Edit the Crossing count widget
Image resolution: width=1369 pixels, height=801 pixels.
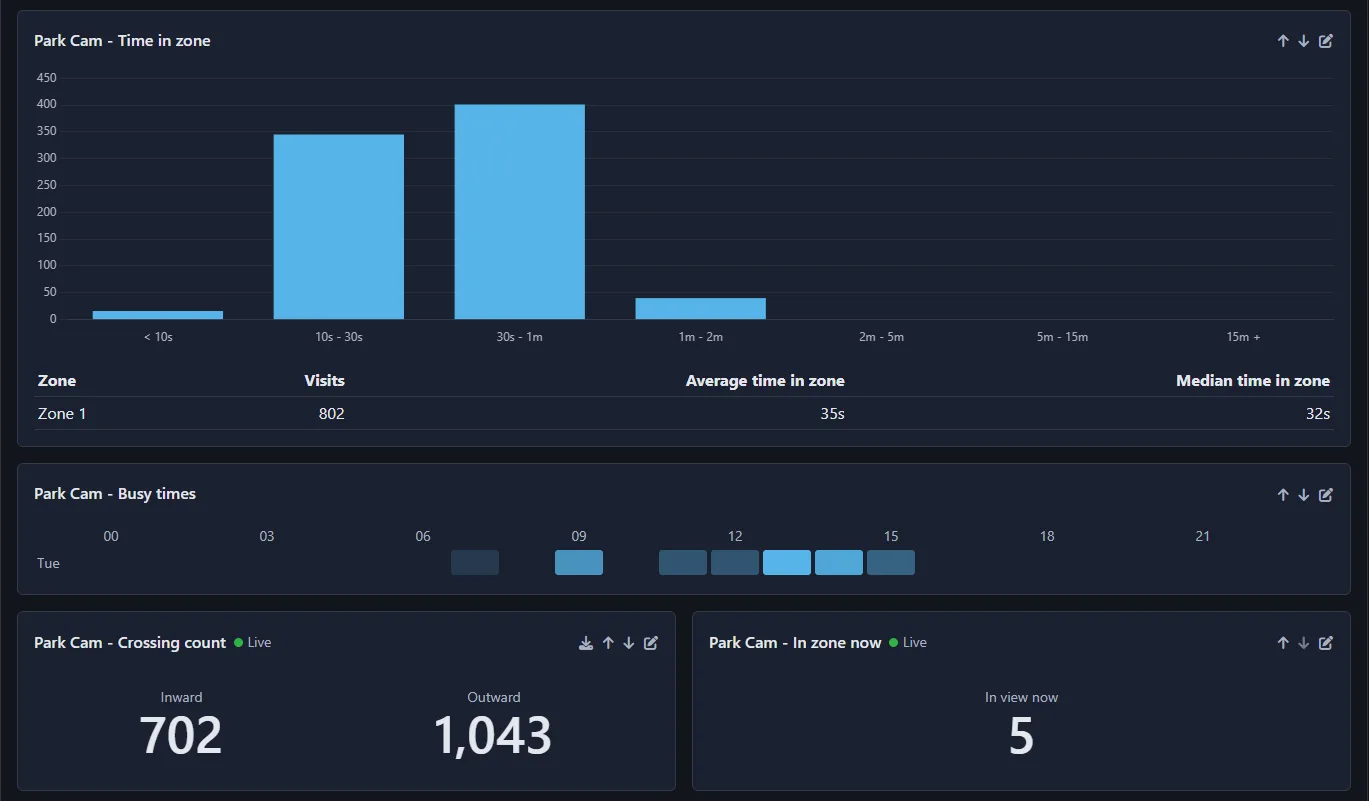click(x=651, y=643)
